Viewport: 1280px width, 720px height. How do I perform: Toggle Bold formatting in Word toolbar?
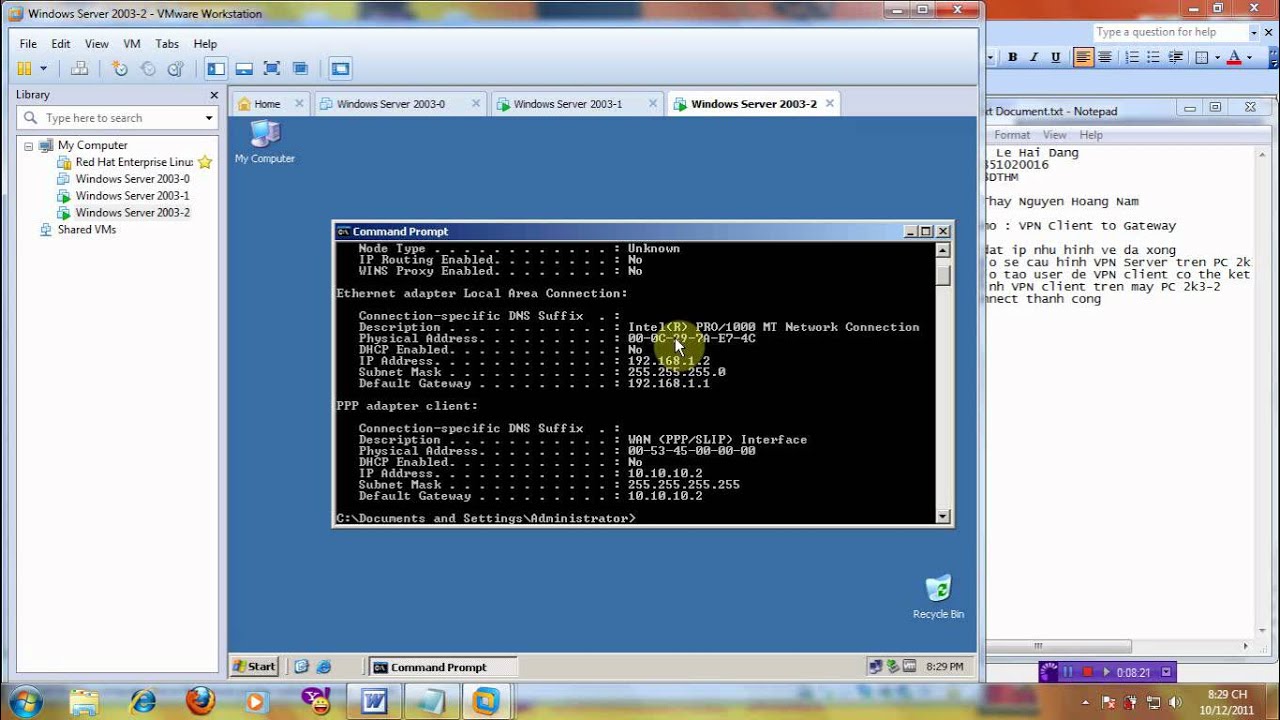pos(1012,58)
